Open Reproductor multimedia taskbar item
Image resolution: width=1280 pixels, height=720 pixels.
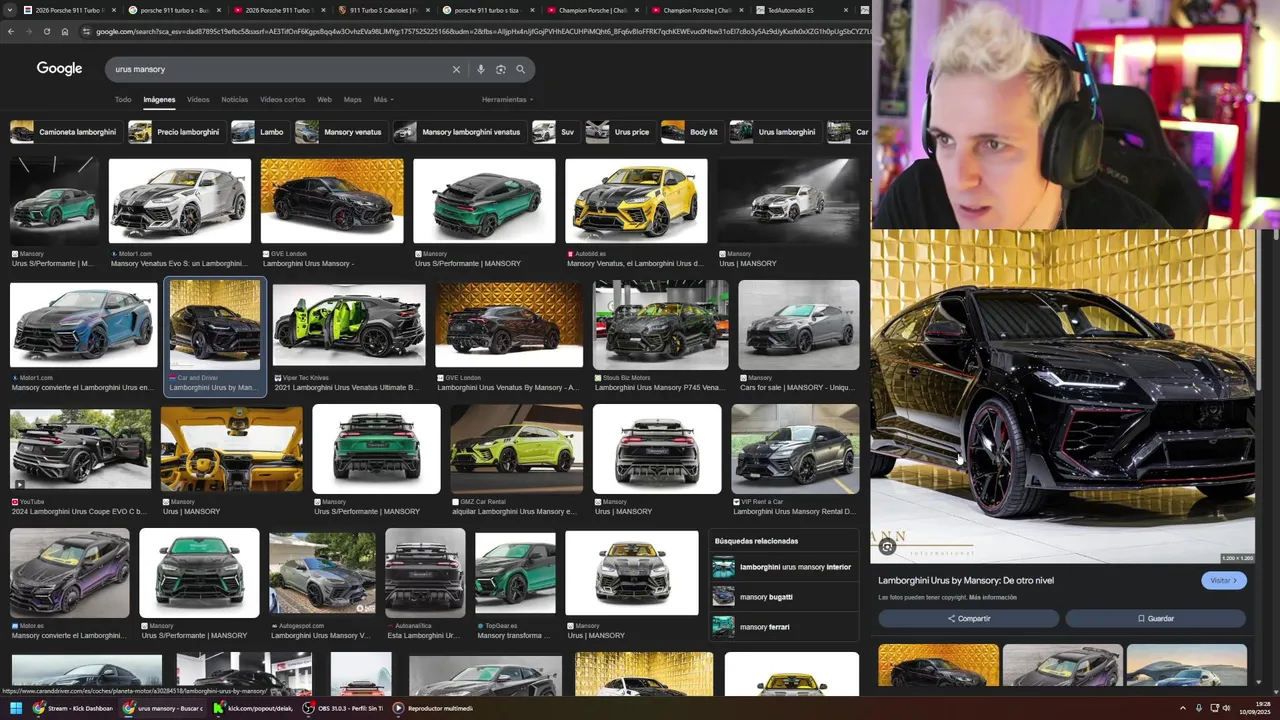pyautogui.click(x=432, y=708)
